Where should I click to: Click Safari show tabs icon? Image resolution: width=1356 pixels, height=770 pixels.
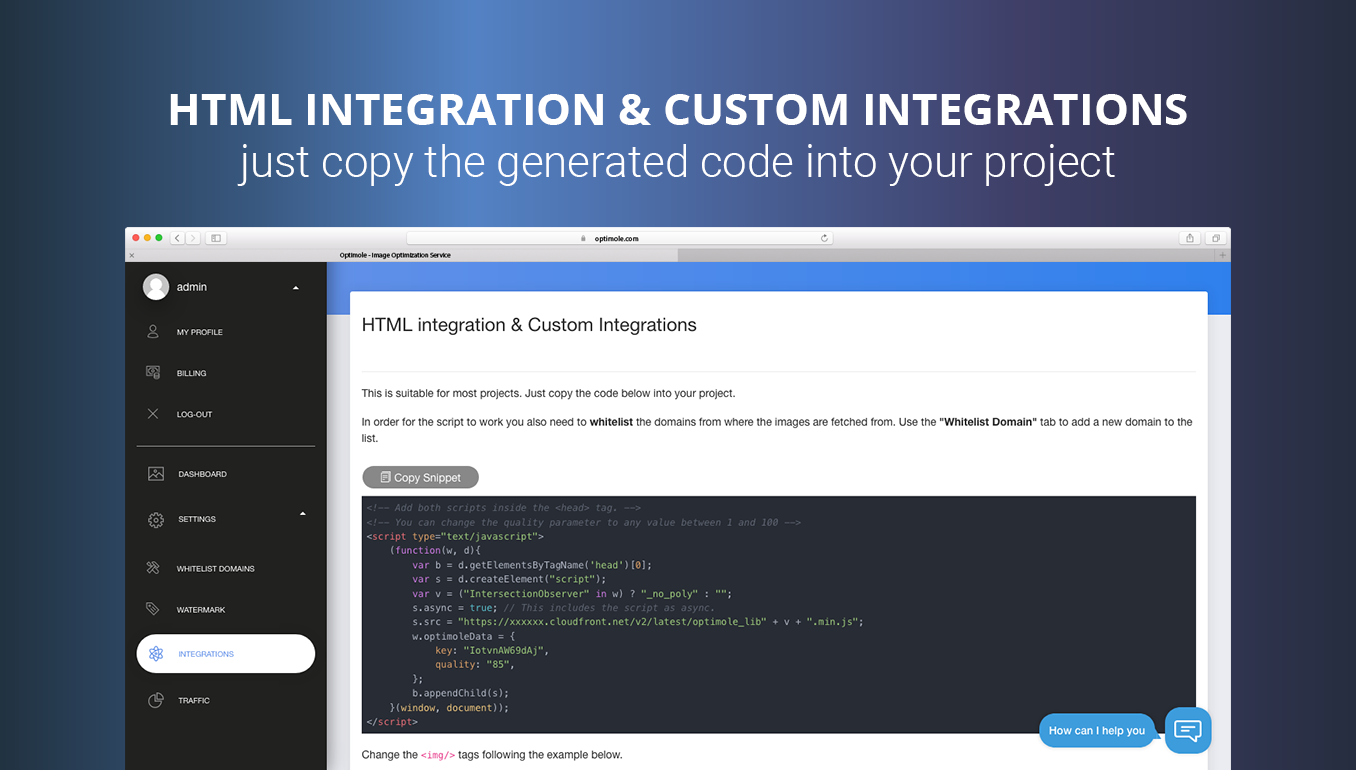tap(1216, 238)
